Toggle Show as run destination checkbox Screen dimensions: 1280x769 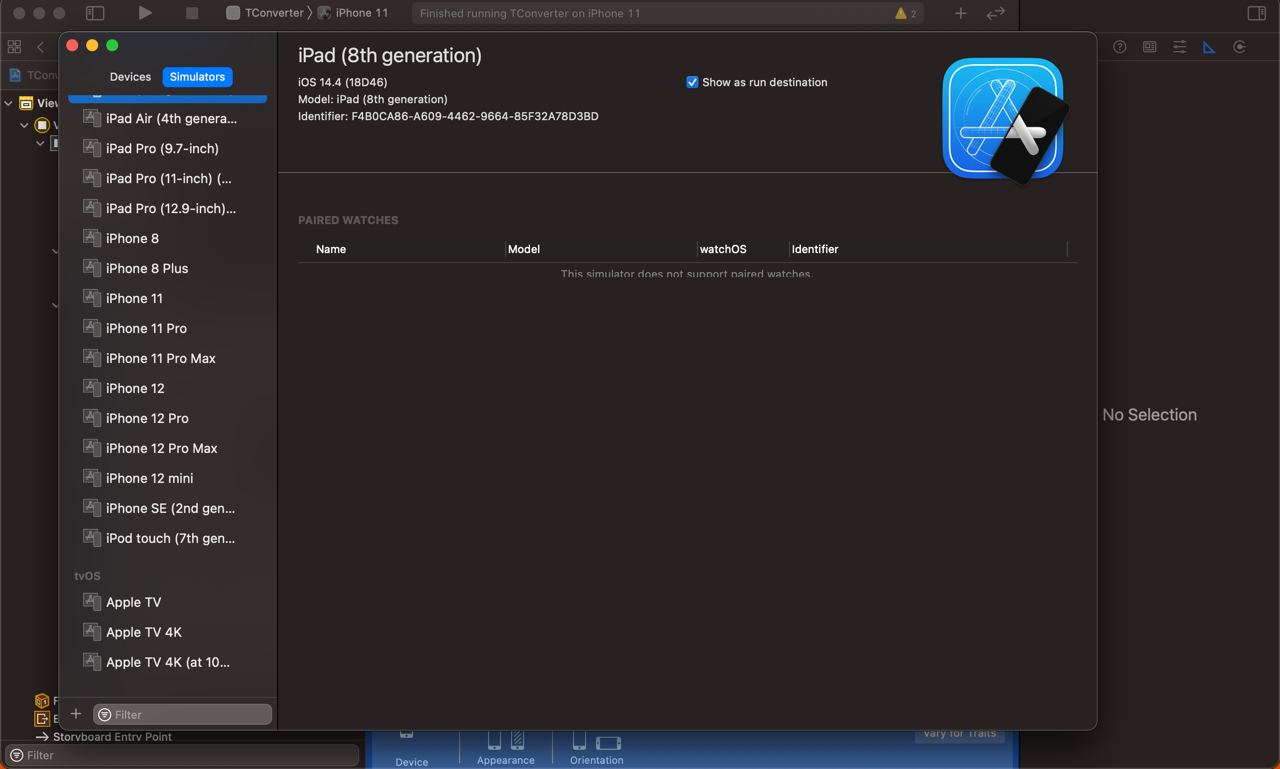pos(692,82)
